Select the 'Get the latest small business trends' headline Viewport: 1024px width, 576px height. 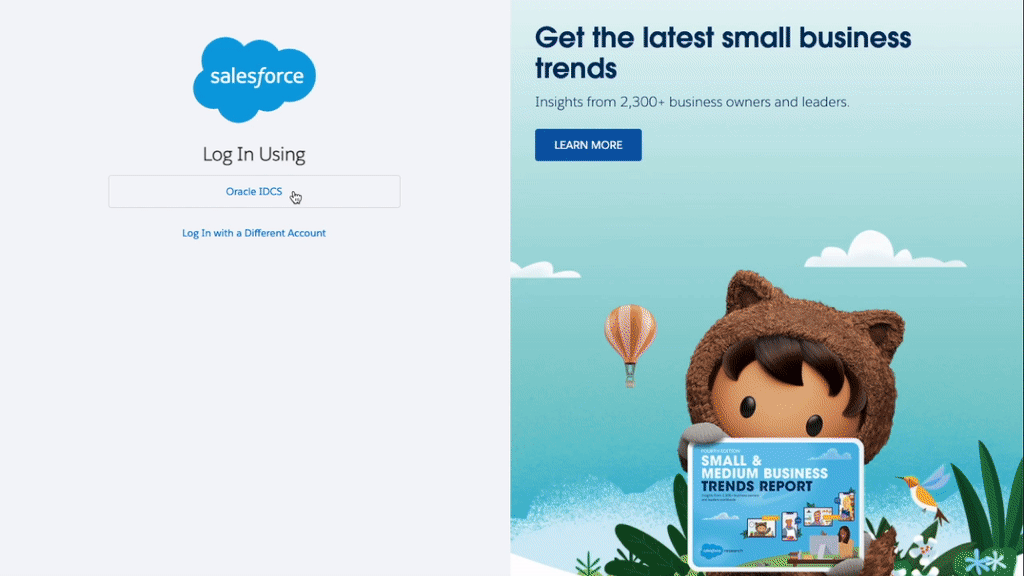click(722, 53)
